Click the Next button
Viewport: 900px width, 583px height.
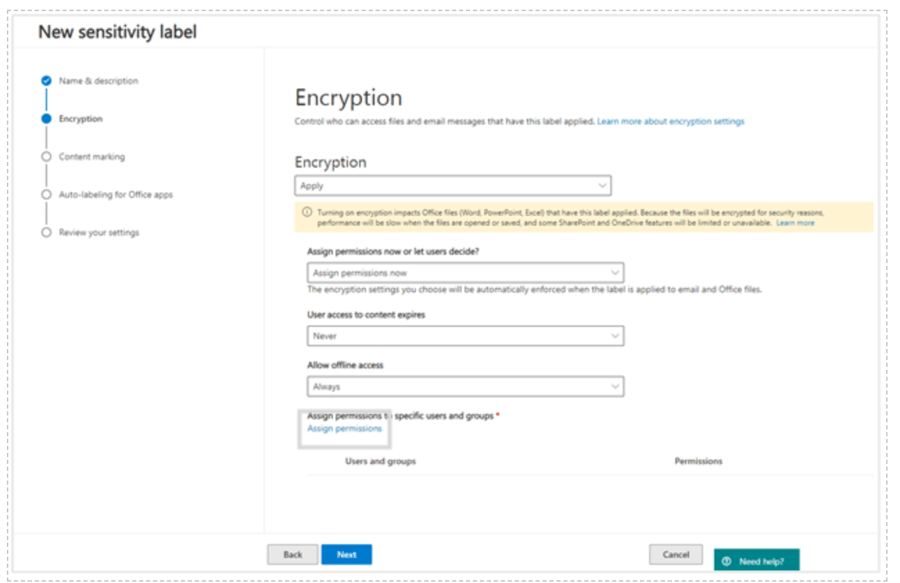pyautogui.click(x=347, y=554)
